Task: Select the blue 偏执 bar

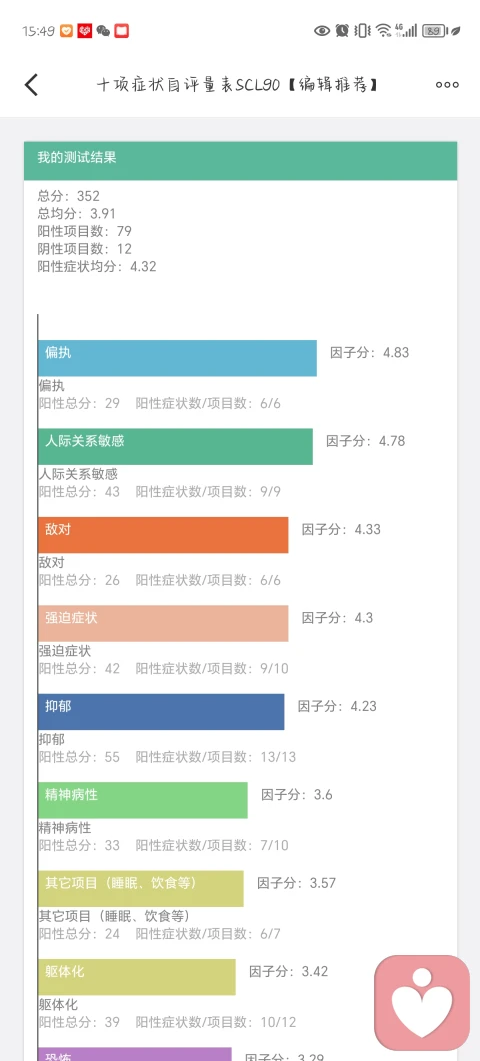Action: [177, 358]
